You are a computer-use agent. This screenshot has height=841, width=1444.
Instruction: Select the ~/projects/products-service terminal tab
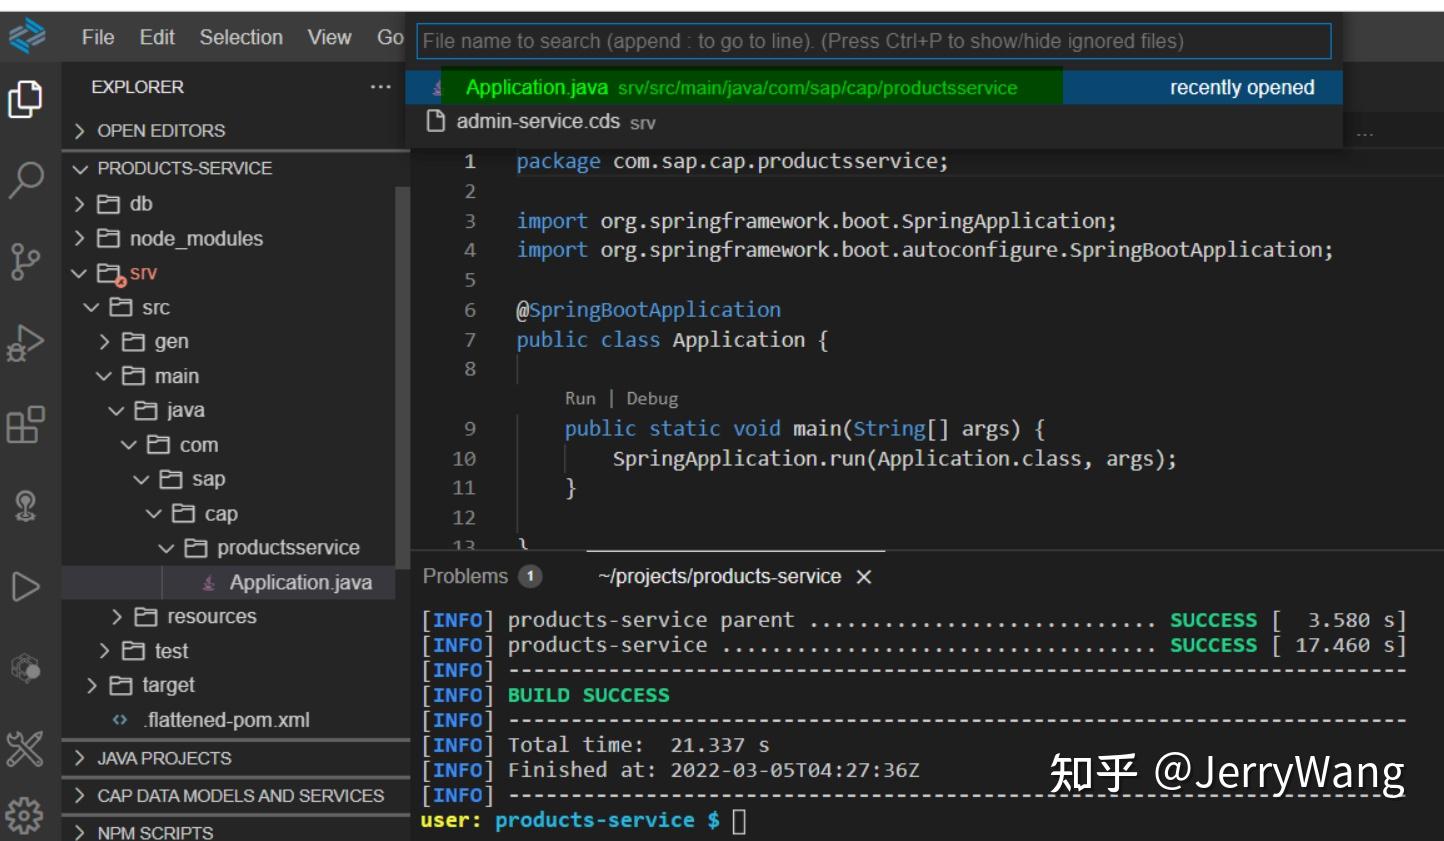pos(719,577)
